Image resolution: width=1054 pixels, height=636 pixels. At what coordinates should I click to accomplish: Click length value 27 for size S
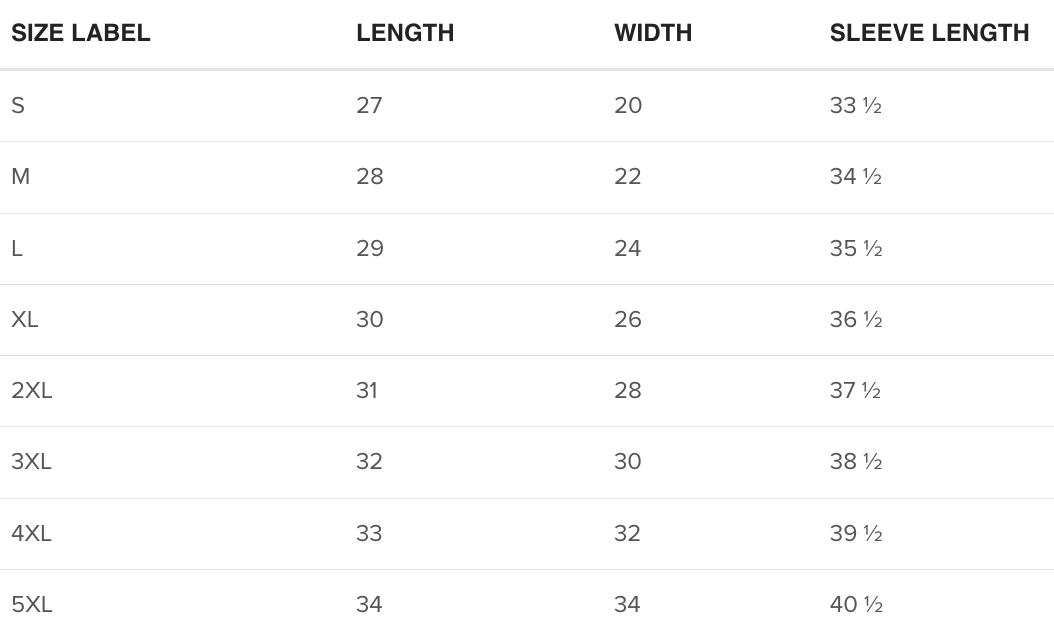(x=369, y=105)
